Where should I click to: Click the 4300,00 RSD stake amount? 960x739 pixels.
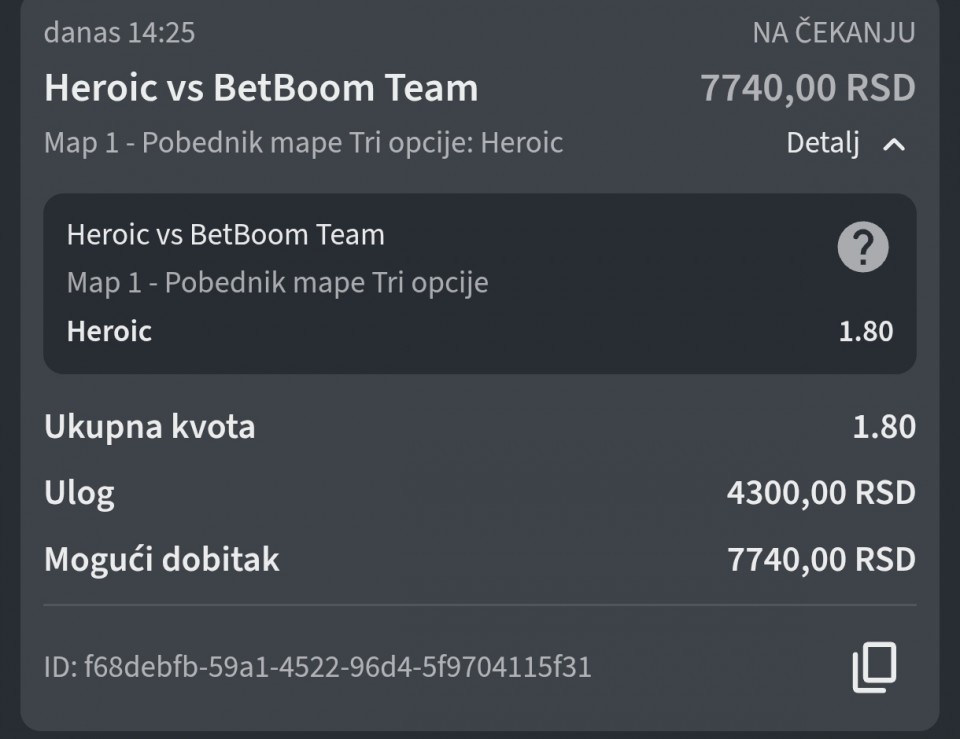[x=820, y=493]
